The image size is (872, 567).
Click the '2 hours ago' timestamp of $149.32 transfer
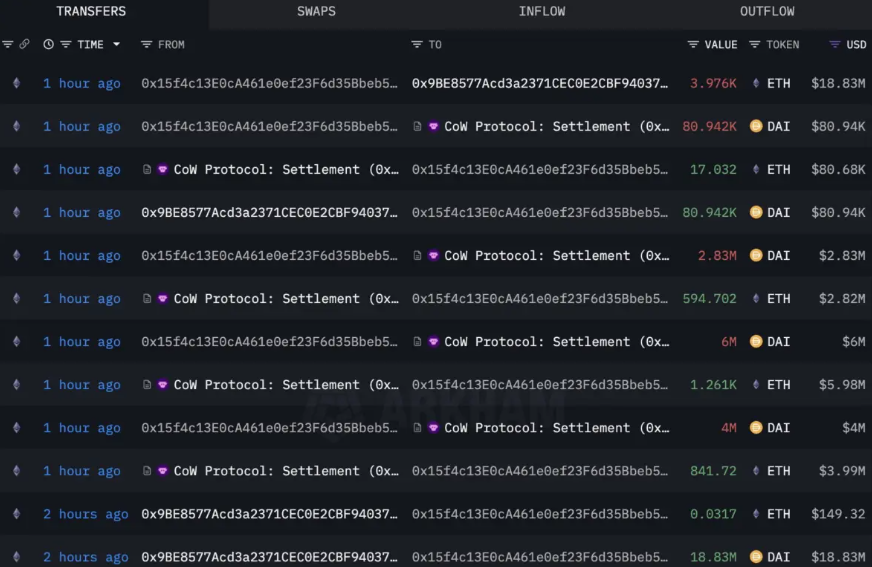(x=85, y=514)
